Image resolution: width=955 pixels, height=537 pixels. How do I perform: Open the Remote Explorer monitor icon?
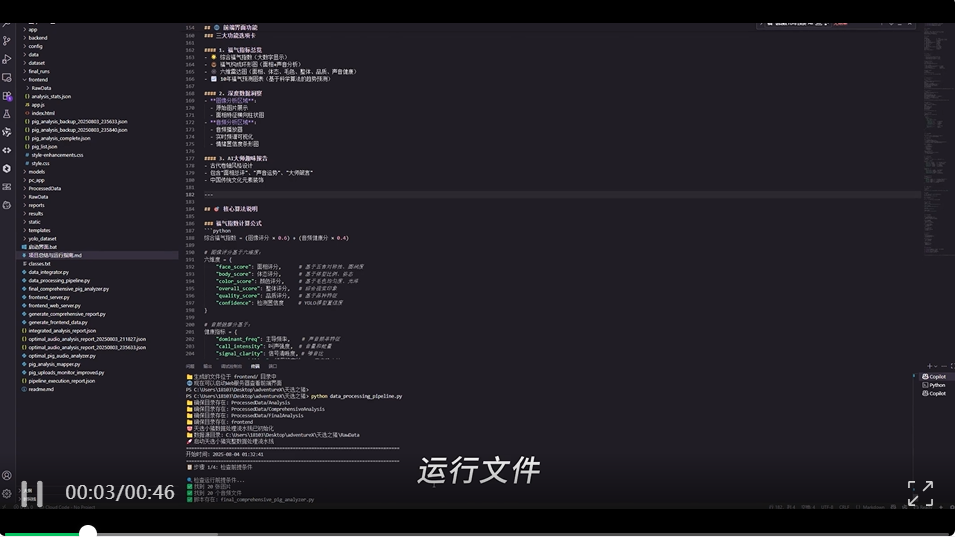[x=7, y=77]
